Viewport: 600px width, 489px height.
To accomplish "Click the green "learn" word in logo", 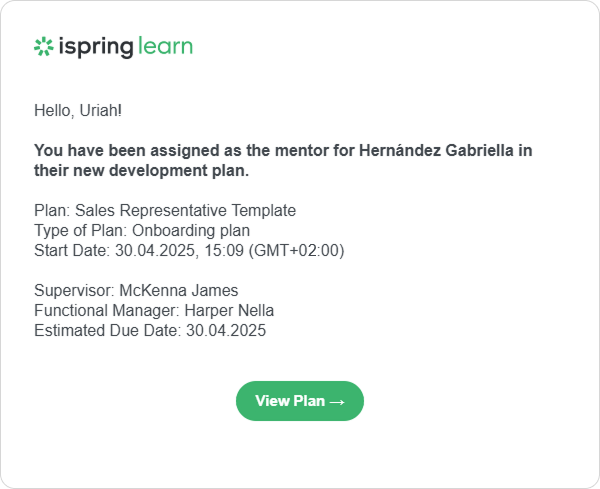I will tap(165, 46).
